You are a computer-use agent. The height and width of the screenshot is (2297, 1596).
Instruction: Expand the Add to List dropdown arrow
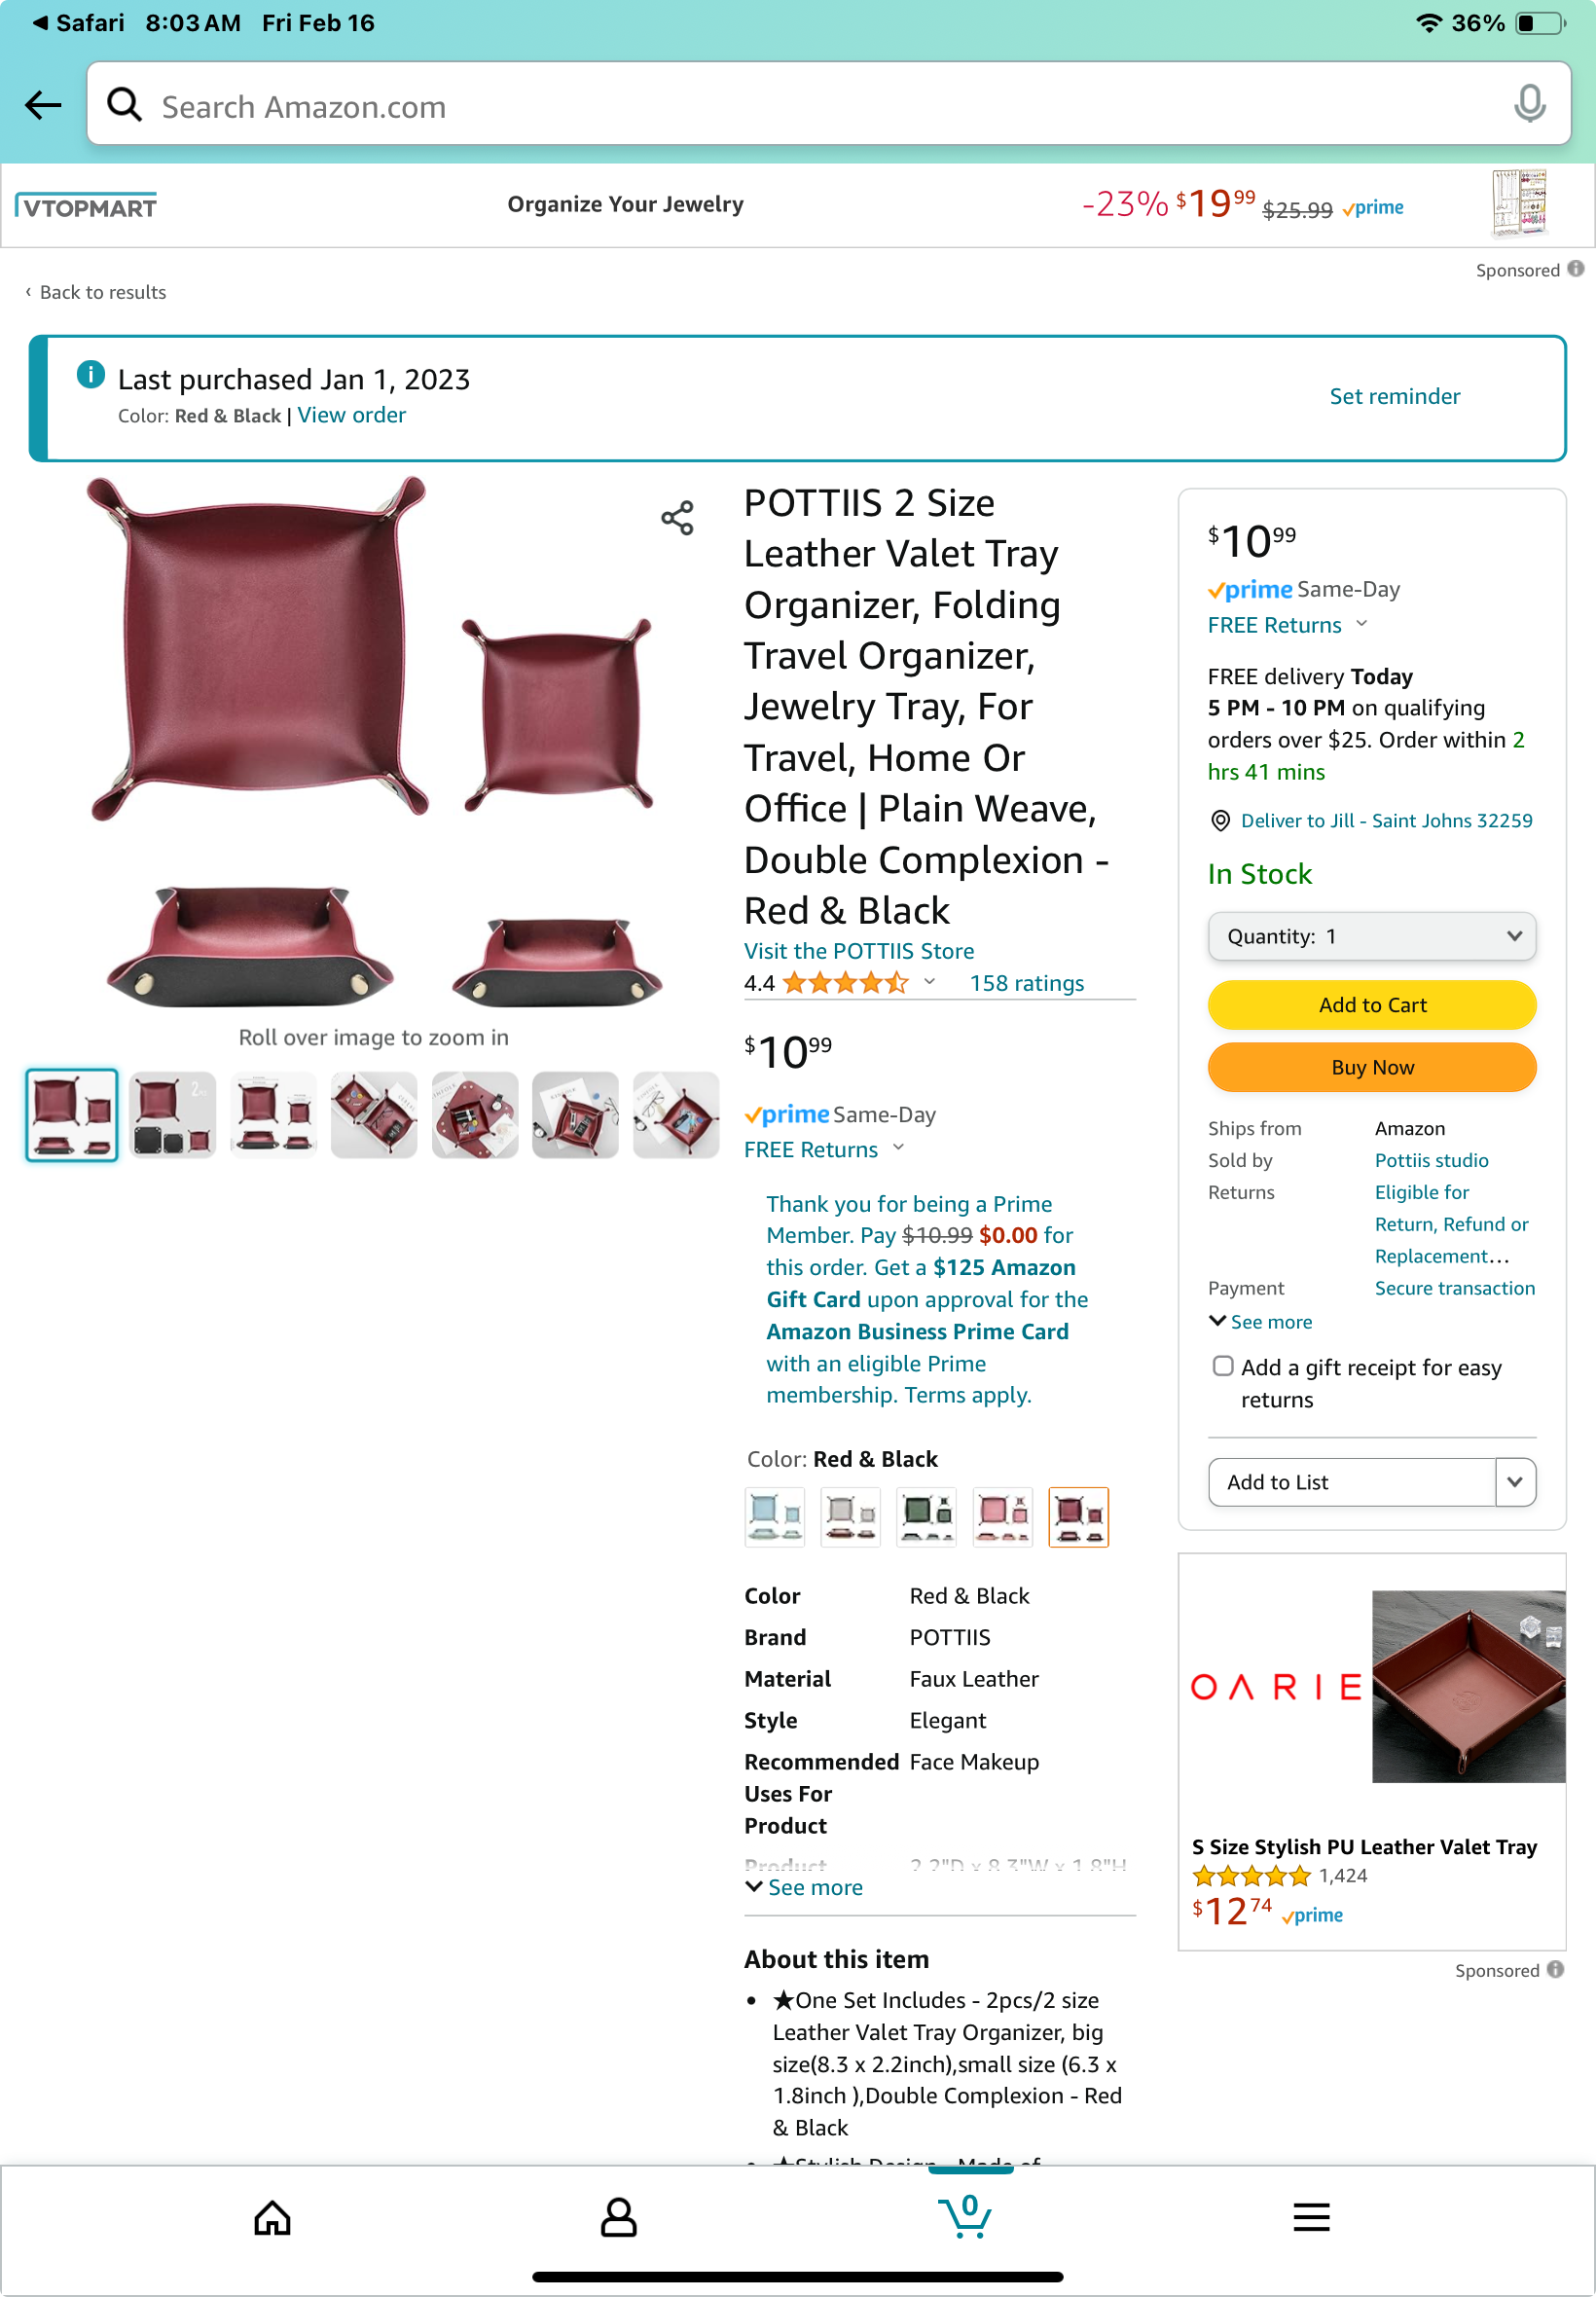pos(1515,1482)
